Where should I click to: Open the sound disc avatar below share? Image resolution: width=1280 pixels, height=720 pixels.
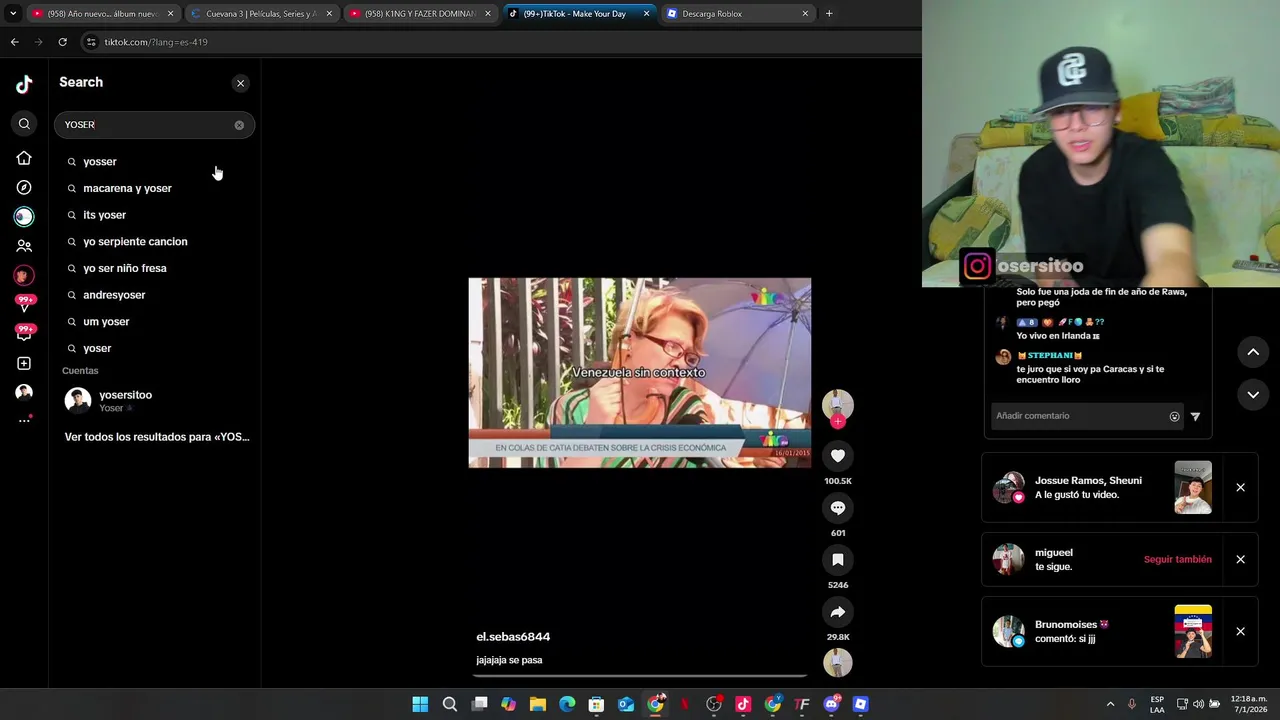[838, 662]
